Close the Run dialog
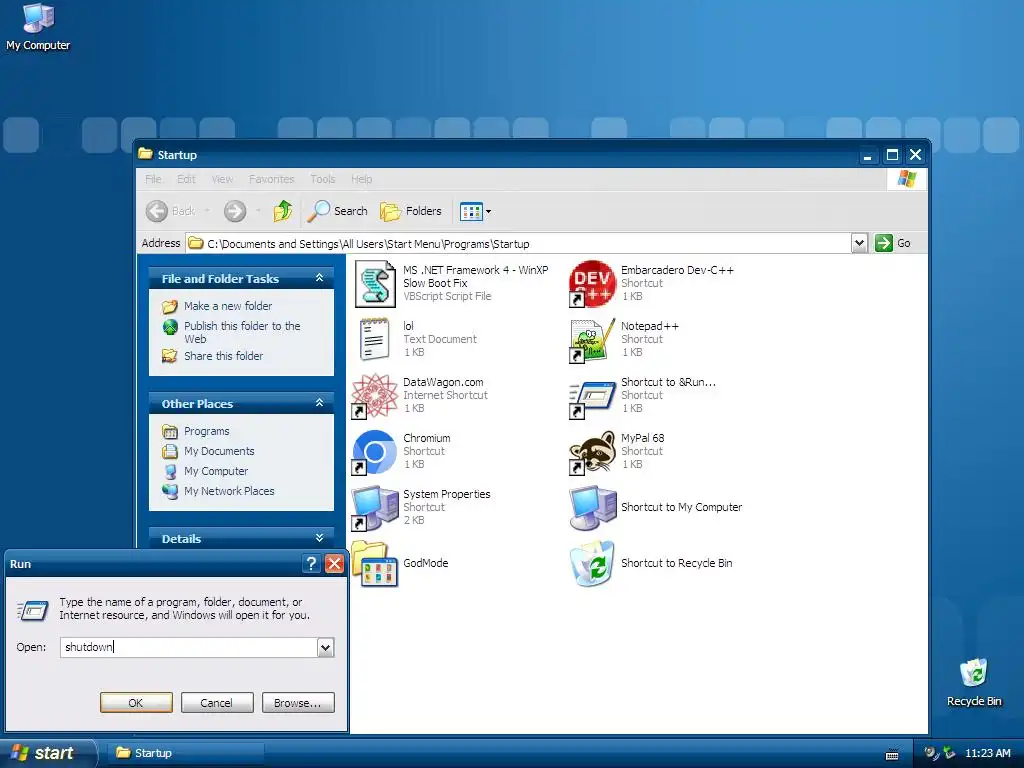 (334, 564)
